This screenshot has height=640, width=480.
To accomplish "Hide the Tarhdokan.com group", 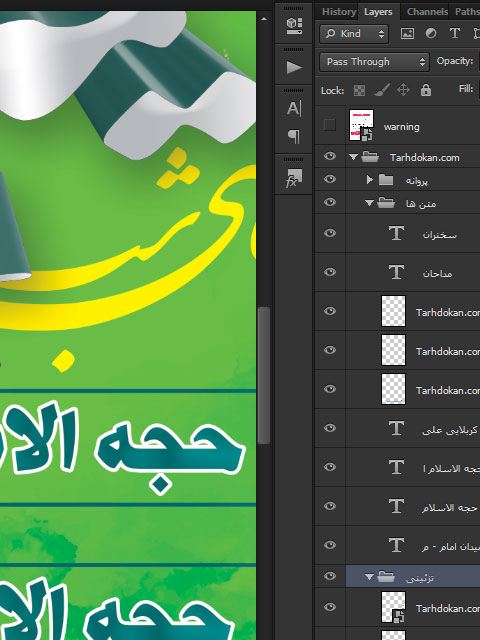I will click(x=330, y=156).
